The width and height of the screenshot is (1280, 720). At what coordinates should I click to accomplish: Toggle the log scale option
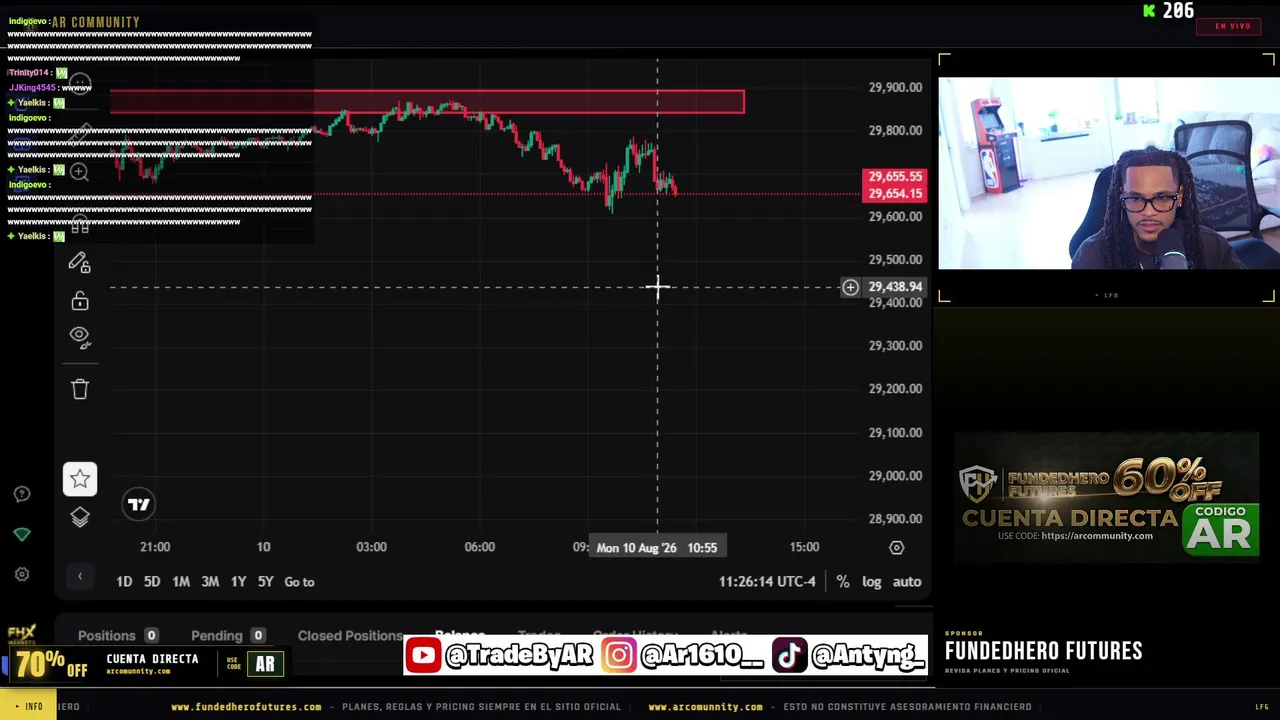(872, 581)
